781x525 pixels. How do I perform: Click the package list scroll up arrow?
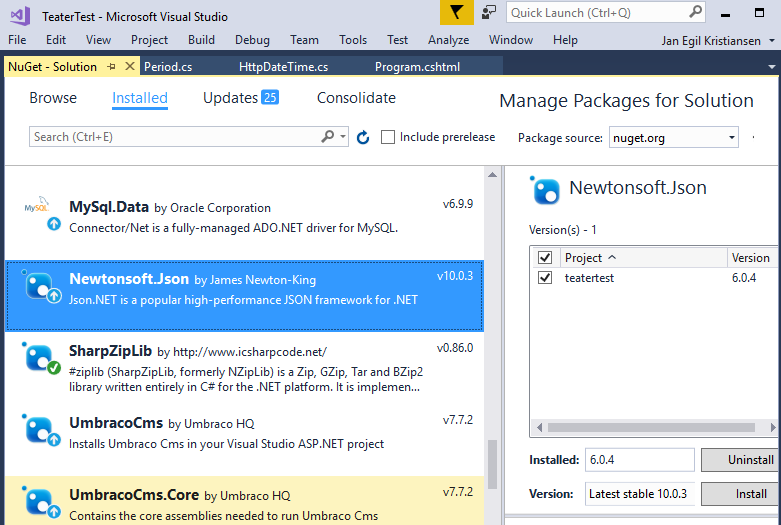point(492,175)
